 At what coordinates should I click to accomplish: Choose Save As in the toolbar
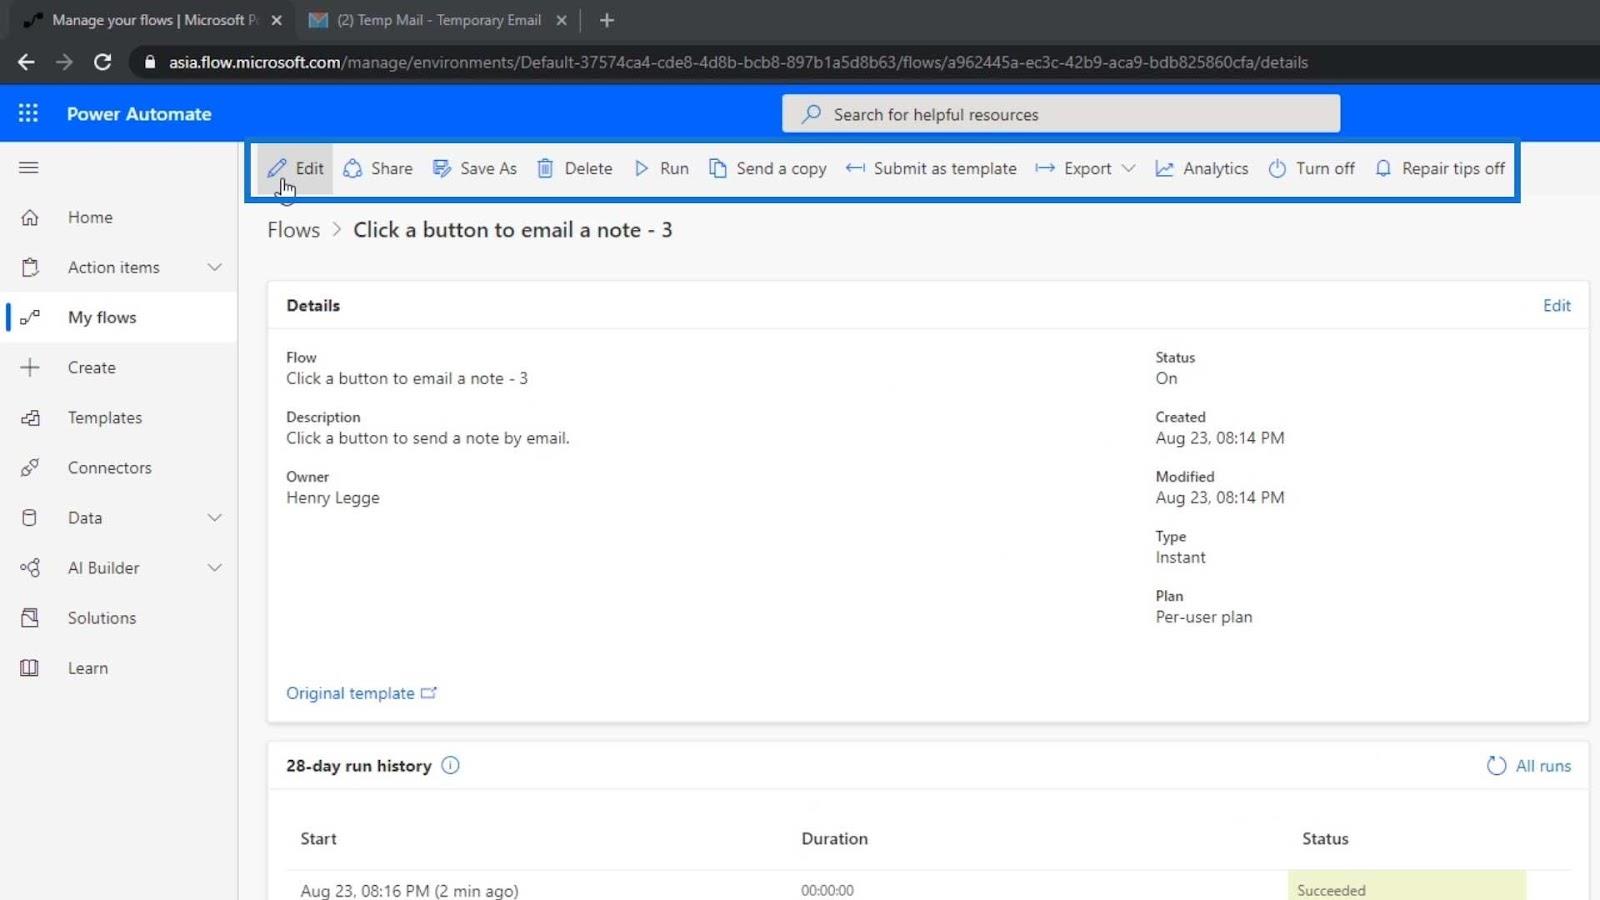click(475, 168)
